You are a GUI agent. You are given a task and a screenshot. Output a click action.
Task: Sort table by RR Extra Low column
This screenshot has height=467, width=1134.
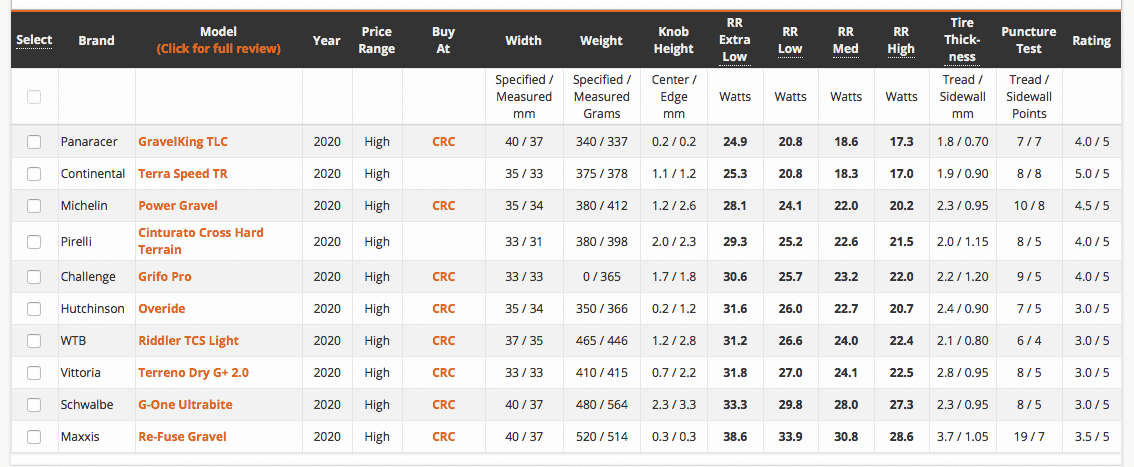(734, 39)
